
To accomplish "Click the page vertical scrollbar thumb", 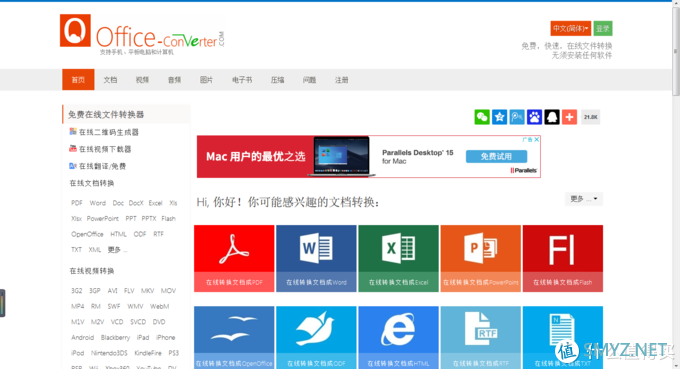I will [x=676, y=50].
